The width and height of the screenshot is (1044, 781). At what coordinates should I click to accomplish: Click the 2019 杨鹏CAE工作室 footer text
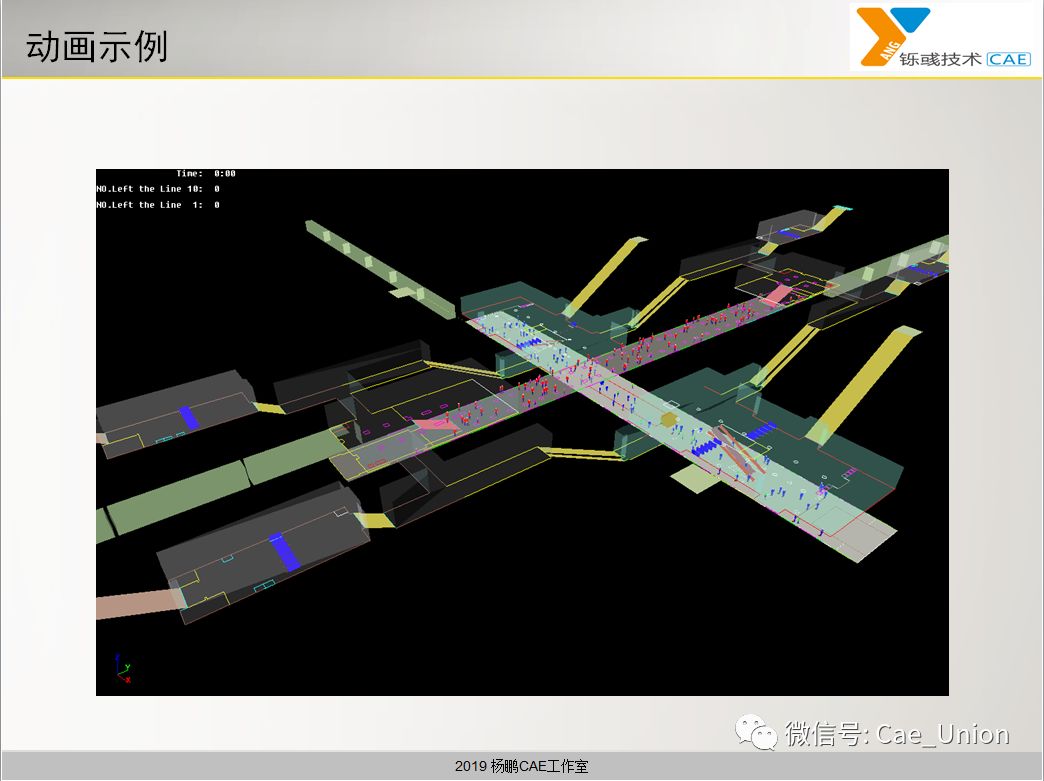click(521, 767)
